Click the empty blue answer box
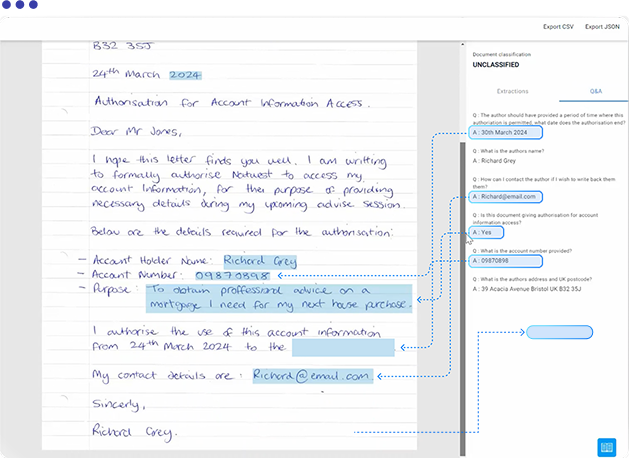 pyautogui.click(x=559, y=332)
